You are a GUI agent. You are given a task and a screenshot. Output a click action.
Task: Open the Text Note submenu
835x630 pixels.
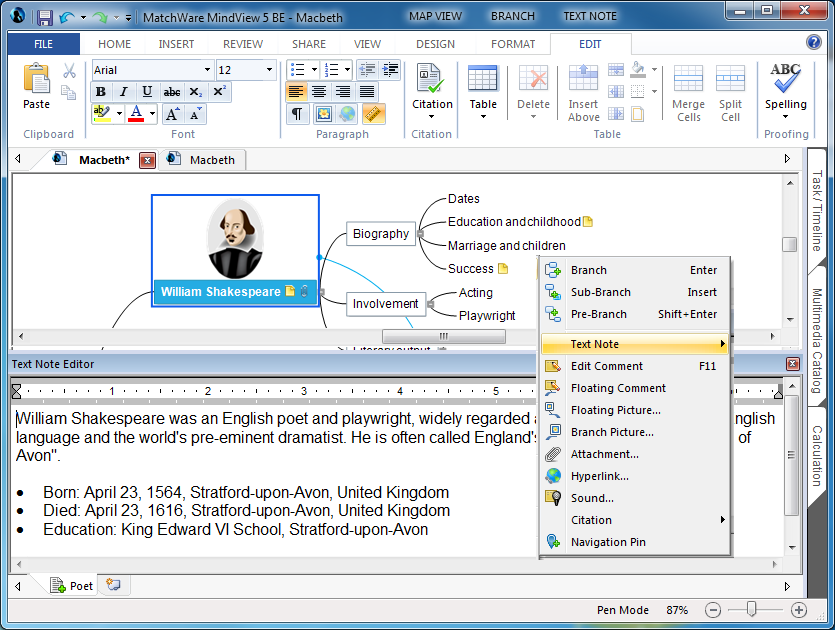pos(635,344)
